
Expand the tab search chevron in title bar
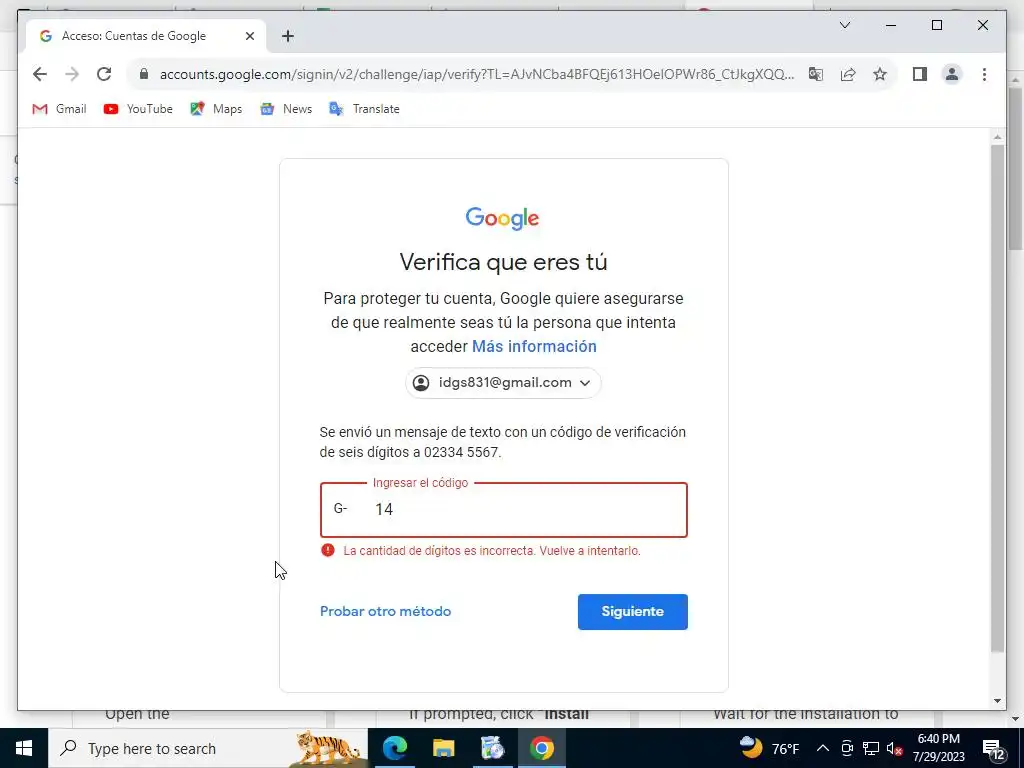(844, 25)
